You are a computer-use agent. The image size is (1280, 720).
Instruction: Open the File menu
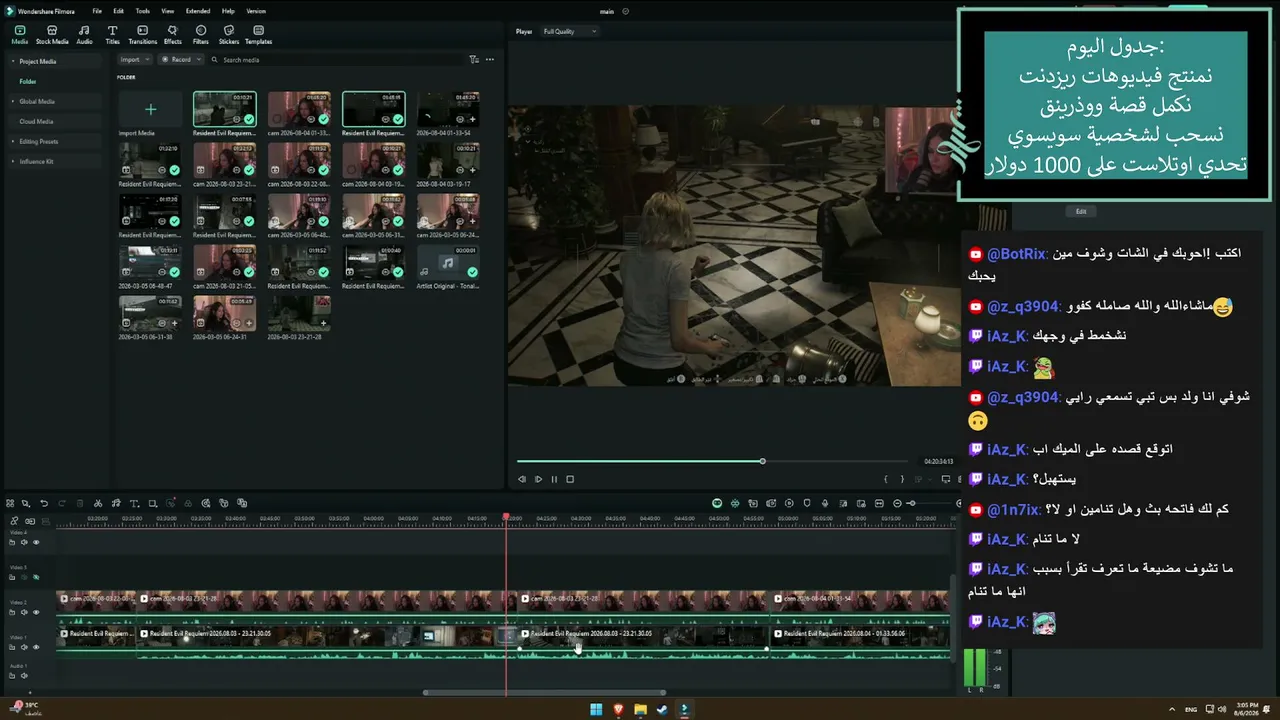(97, 11)
